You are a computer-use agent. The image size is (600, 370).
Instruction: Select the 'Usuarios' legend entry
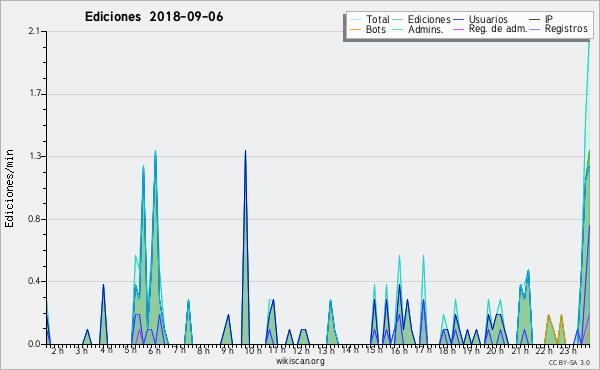(x=488, y=19)
